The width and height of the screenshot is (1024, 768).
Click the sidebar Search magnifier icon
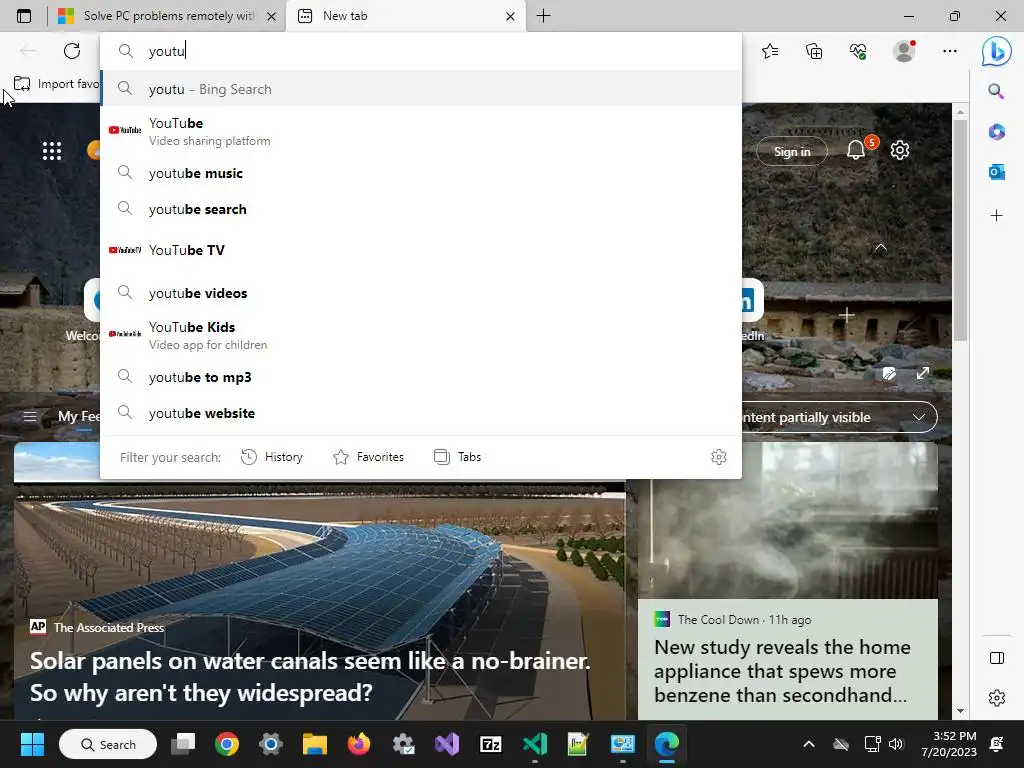coord(996,91)
